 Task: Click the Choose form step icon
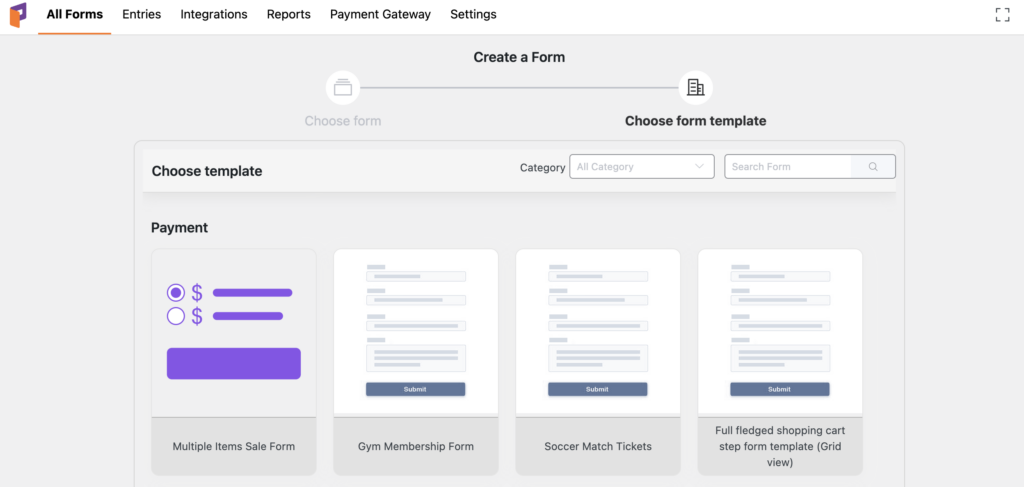tap(343, 88)
